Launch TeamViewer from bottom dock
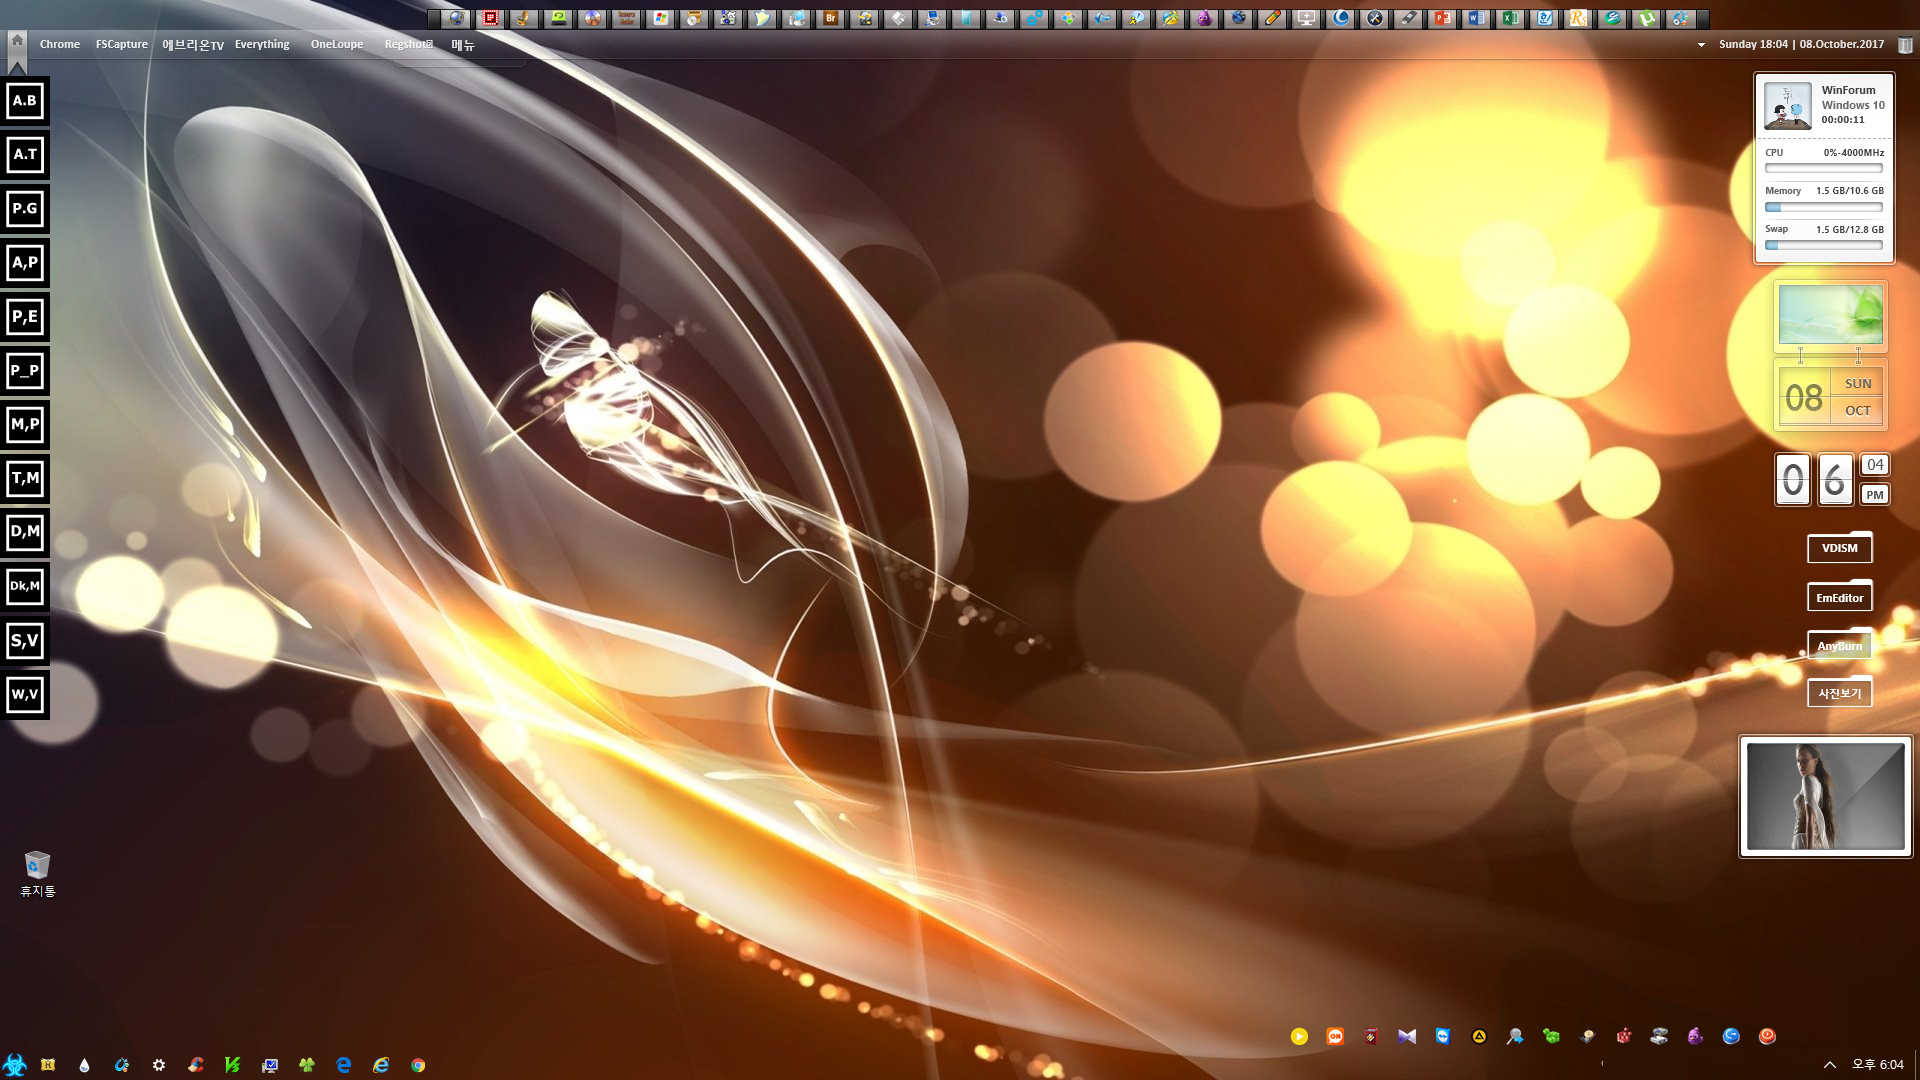This screenshot has width=1920, height=1080. tap(1443, 1037)
